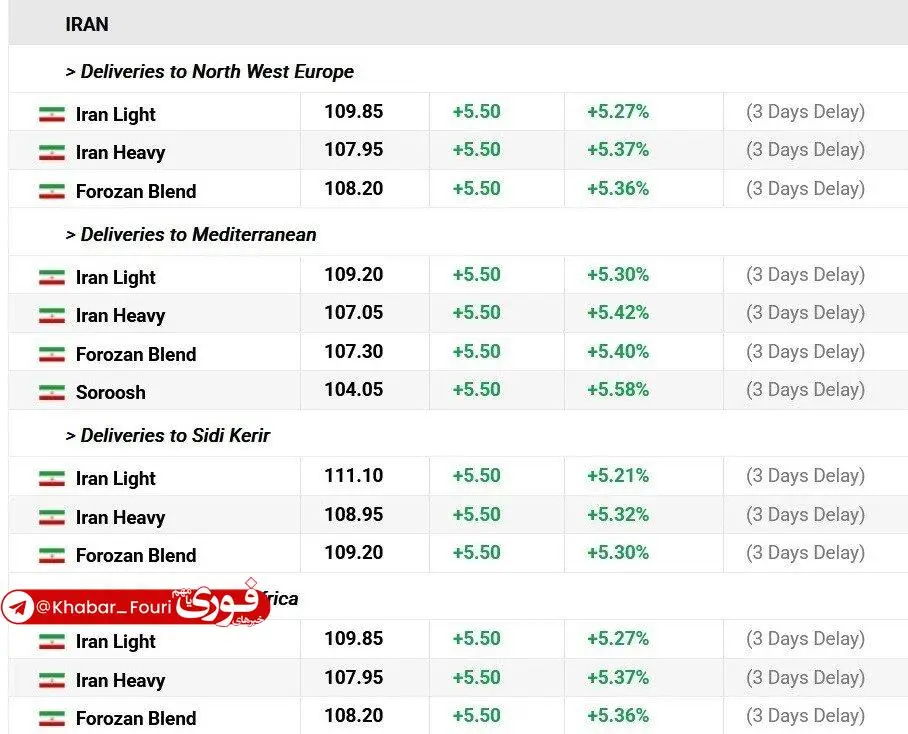
Task: Click the 111.10 price cell
Action: 353,476
